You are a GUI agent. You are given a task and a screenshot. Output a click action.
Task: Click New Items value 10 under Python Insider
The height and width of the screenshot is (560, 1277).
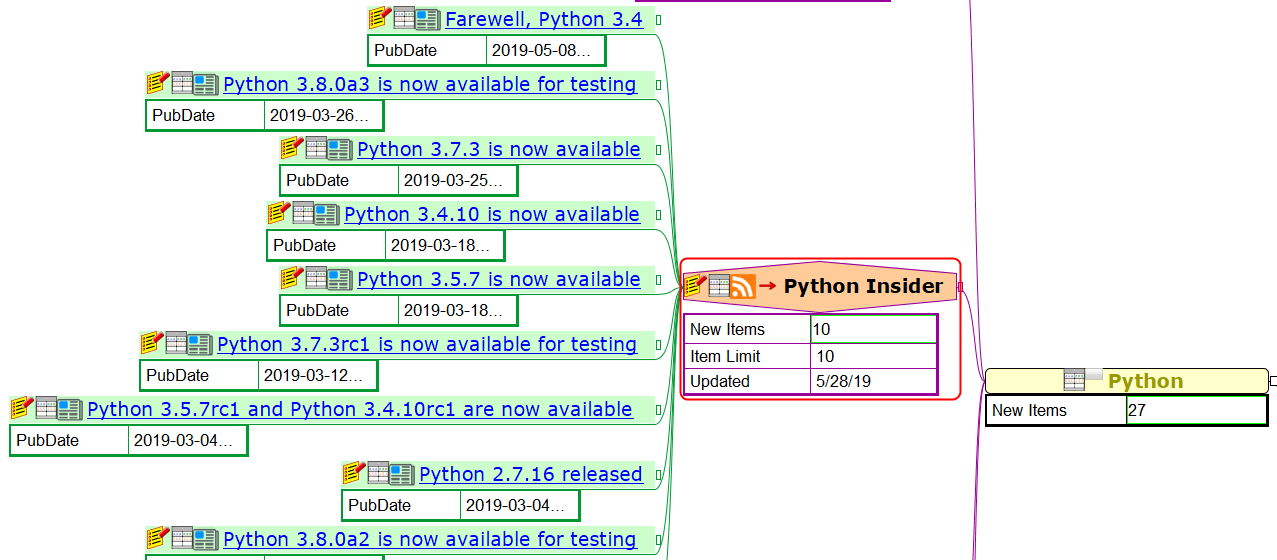point(873,329)
